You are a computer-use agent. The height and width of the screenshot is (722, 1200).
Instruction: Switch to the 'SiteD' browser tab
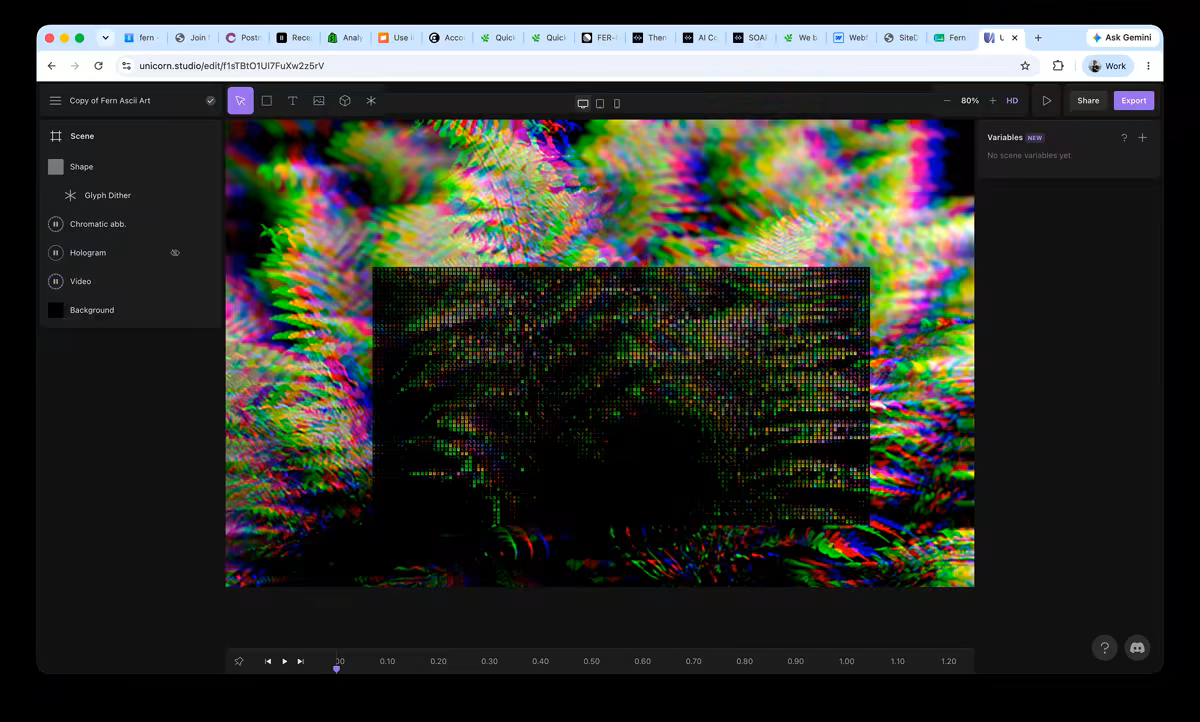(x=902, y=38)
